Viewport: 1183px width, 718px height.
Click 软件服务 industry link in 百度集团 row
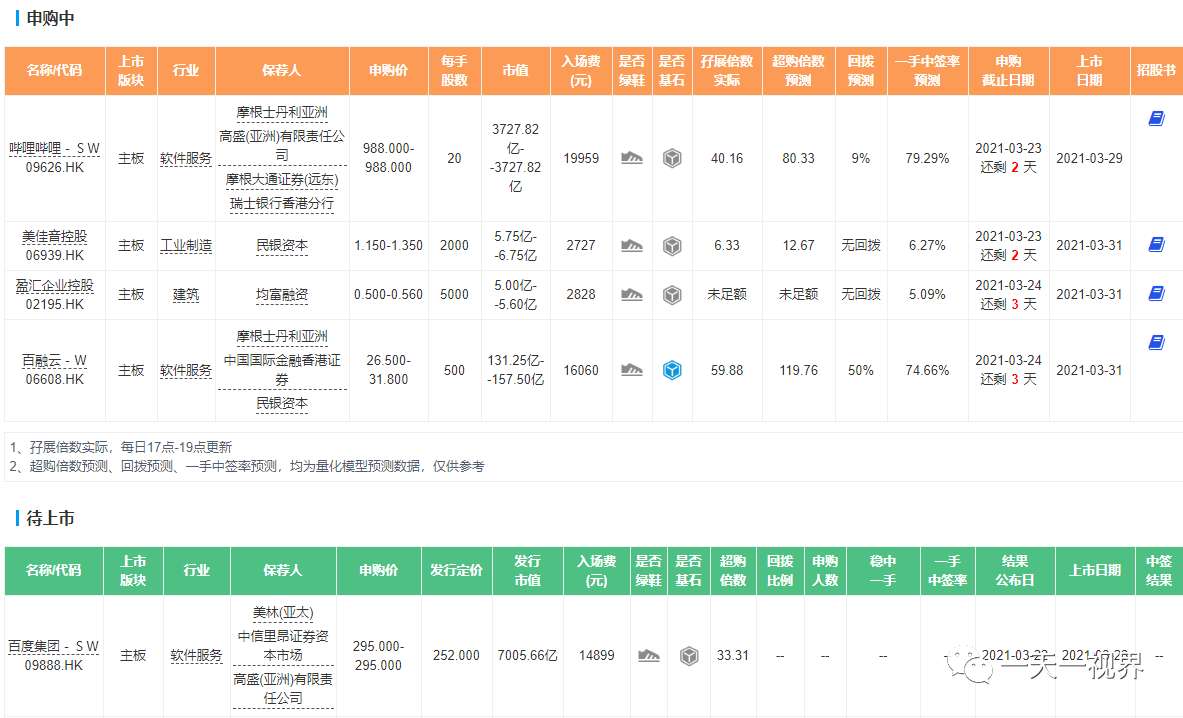click(196, 655)
